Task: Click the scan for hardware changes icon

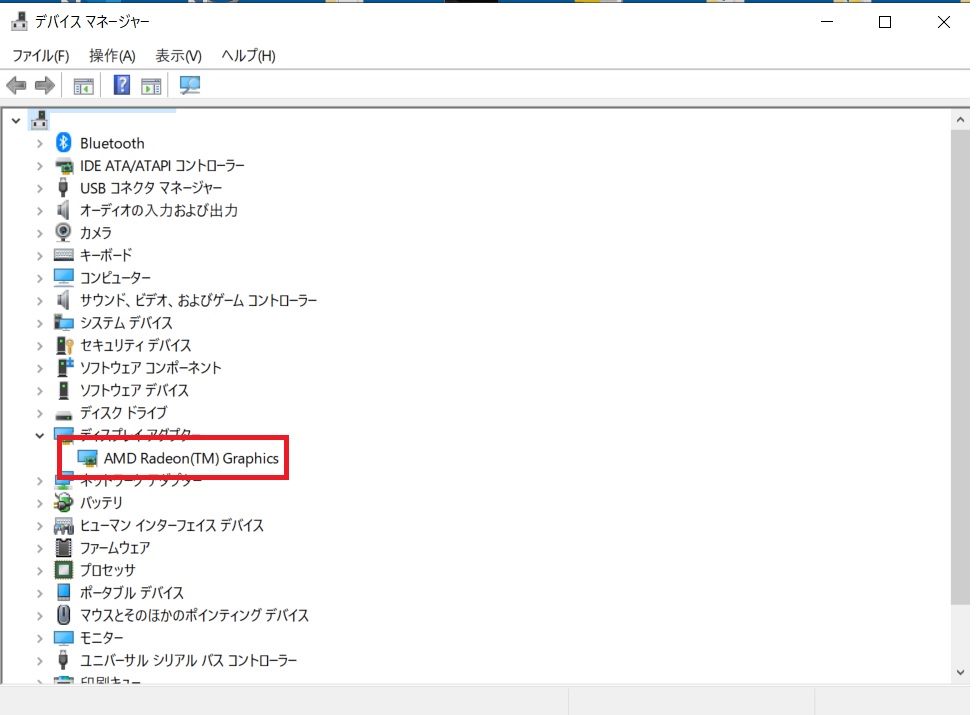Action: pos(190,85)
